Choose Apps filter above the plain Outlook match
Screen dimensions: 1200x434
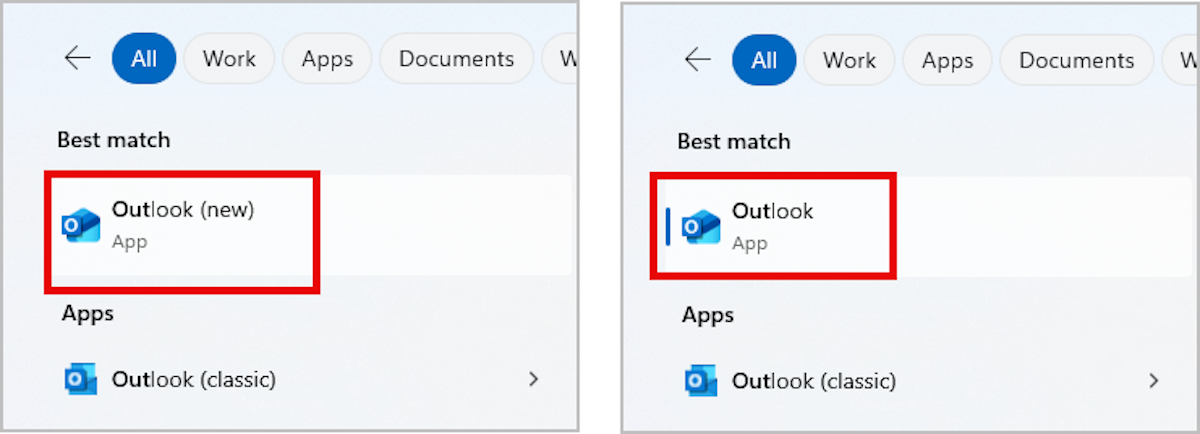947,60
